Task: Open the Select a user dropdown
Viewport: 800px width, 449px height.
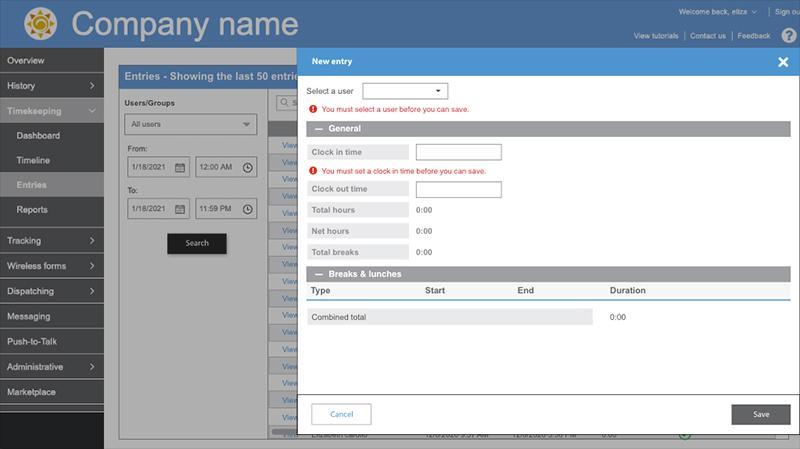Action: point(405,91)
